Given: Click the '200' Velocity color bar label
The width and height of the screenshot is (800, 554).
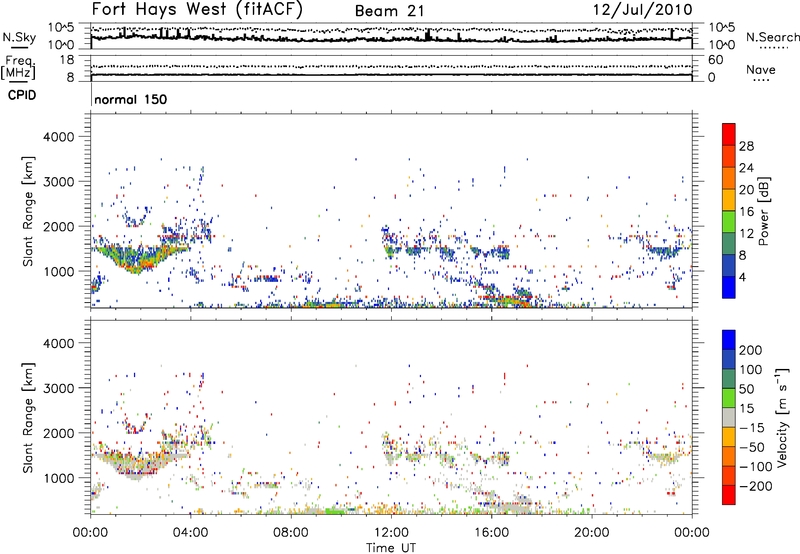Looking at the screenshot, I should point(751,350).
